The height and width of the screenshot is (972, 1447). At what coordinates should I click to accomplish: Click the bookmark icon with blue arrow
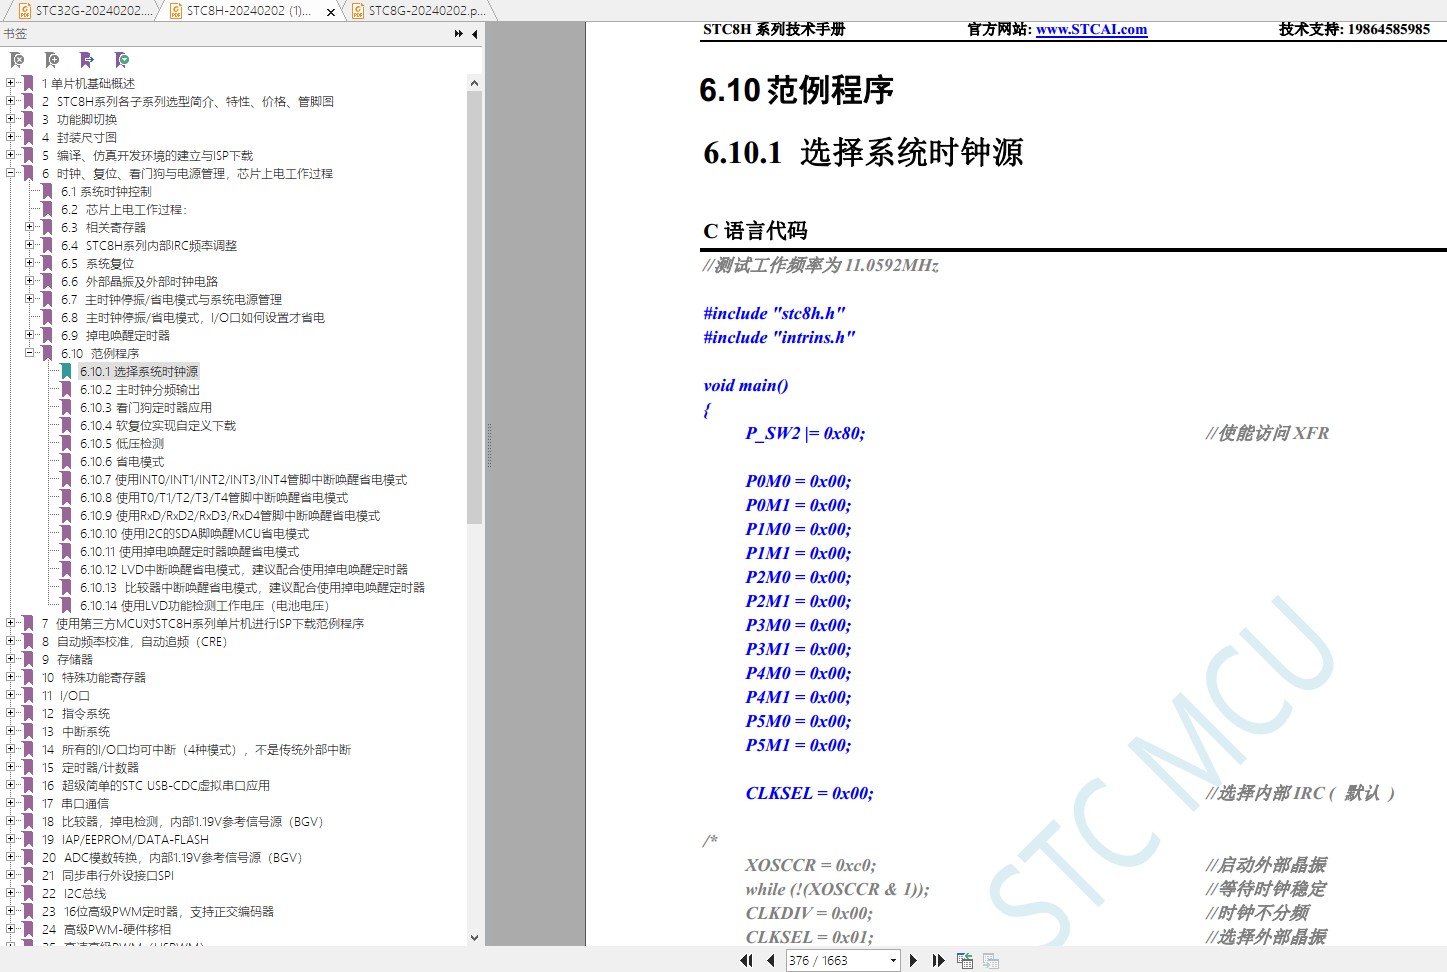click(x=87, y=60)
